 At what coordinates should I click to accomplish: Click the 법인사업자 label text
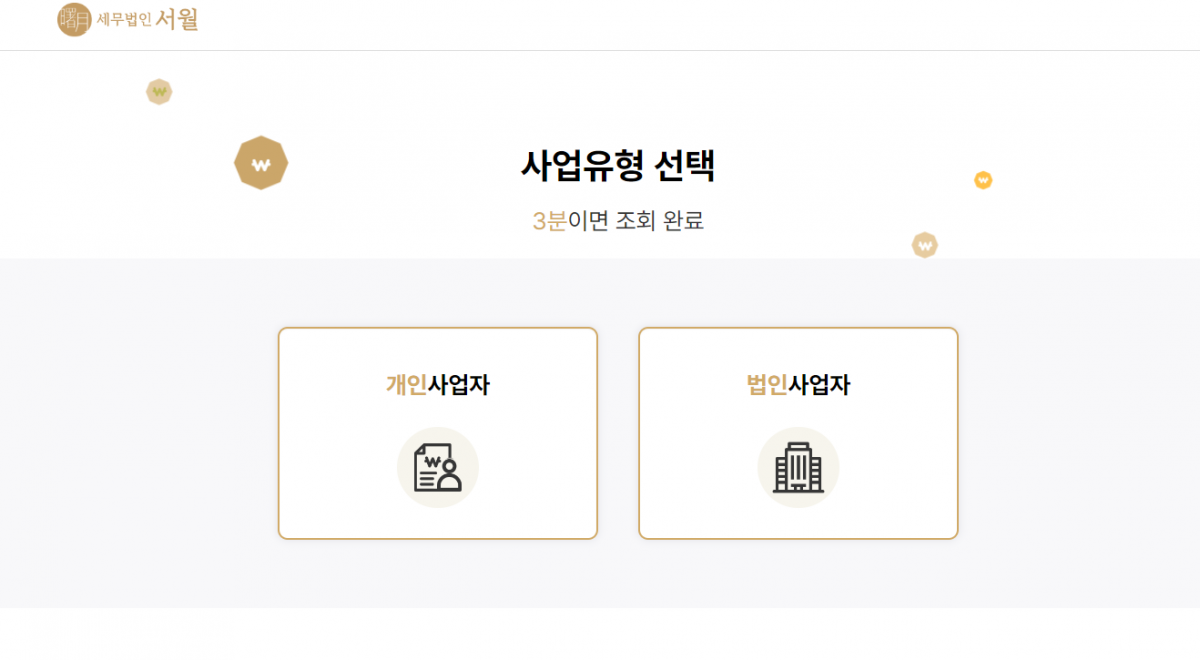798,385
